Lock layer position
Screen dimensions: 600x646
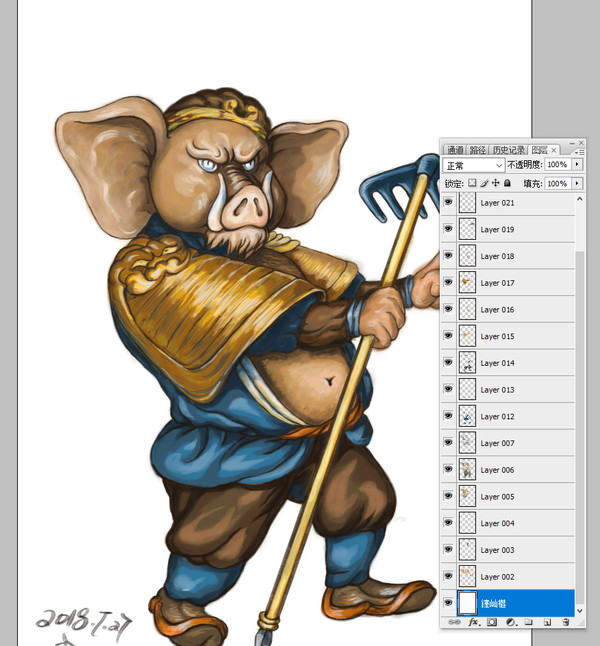pyautogui.click(x=495, y=183)
